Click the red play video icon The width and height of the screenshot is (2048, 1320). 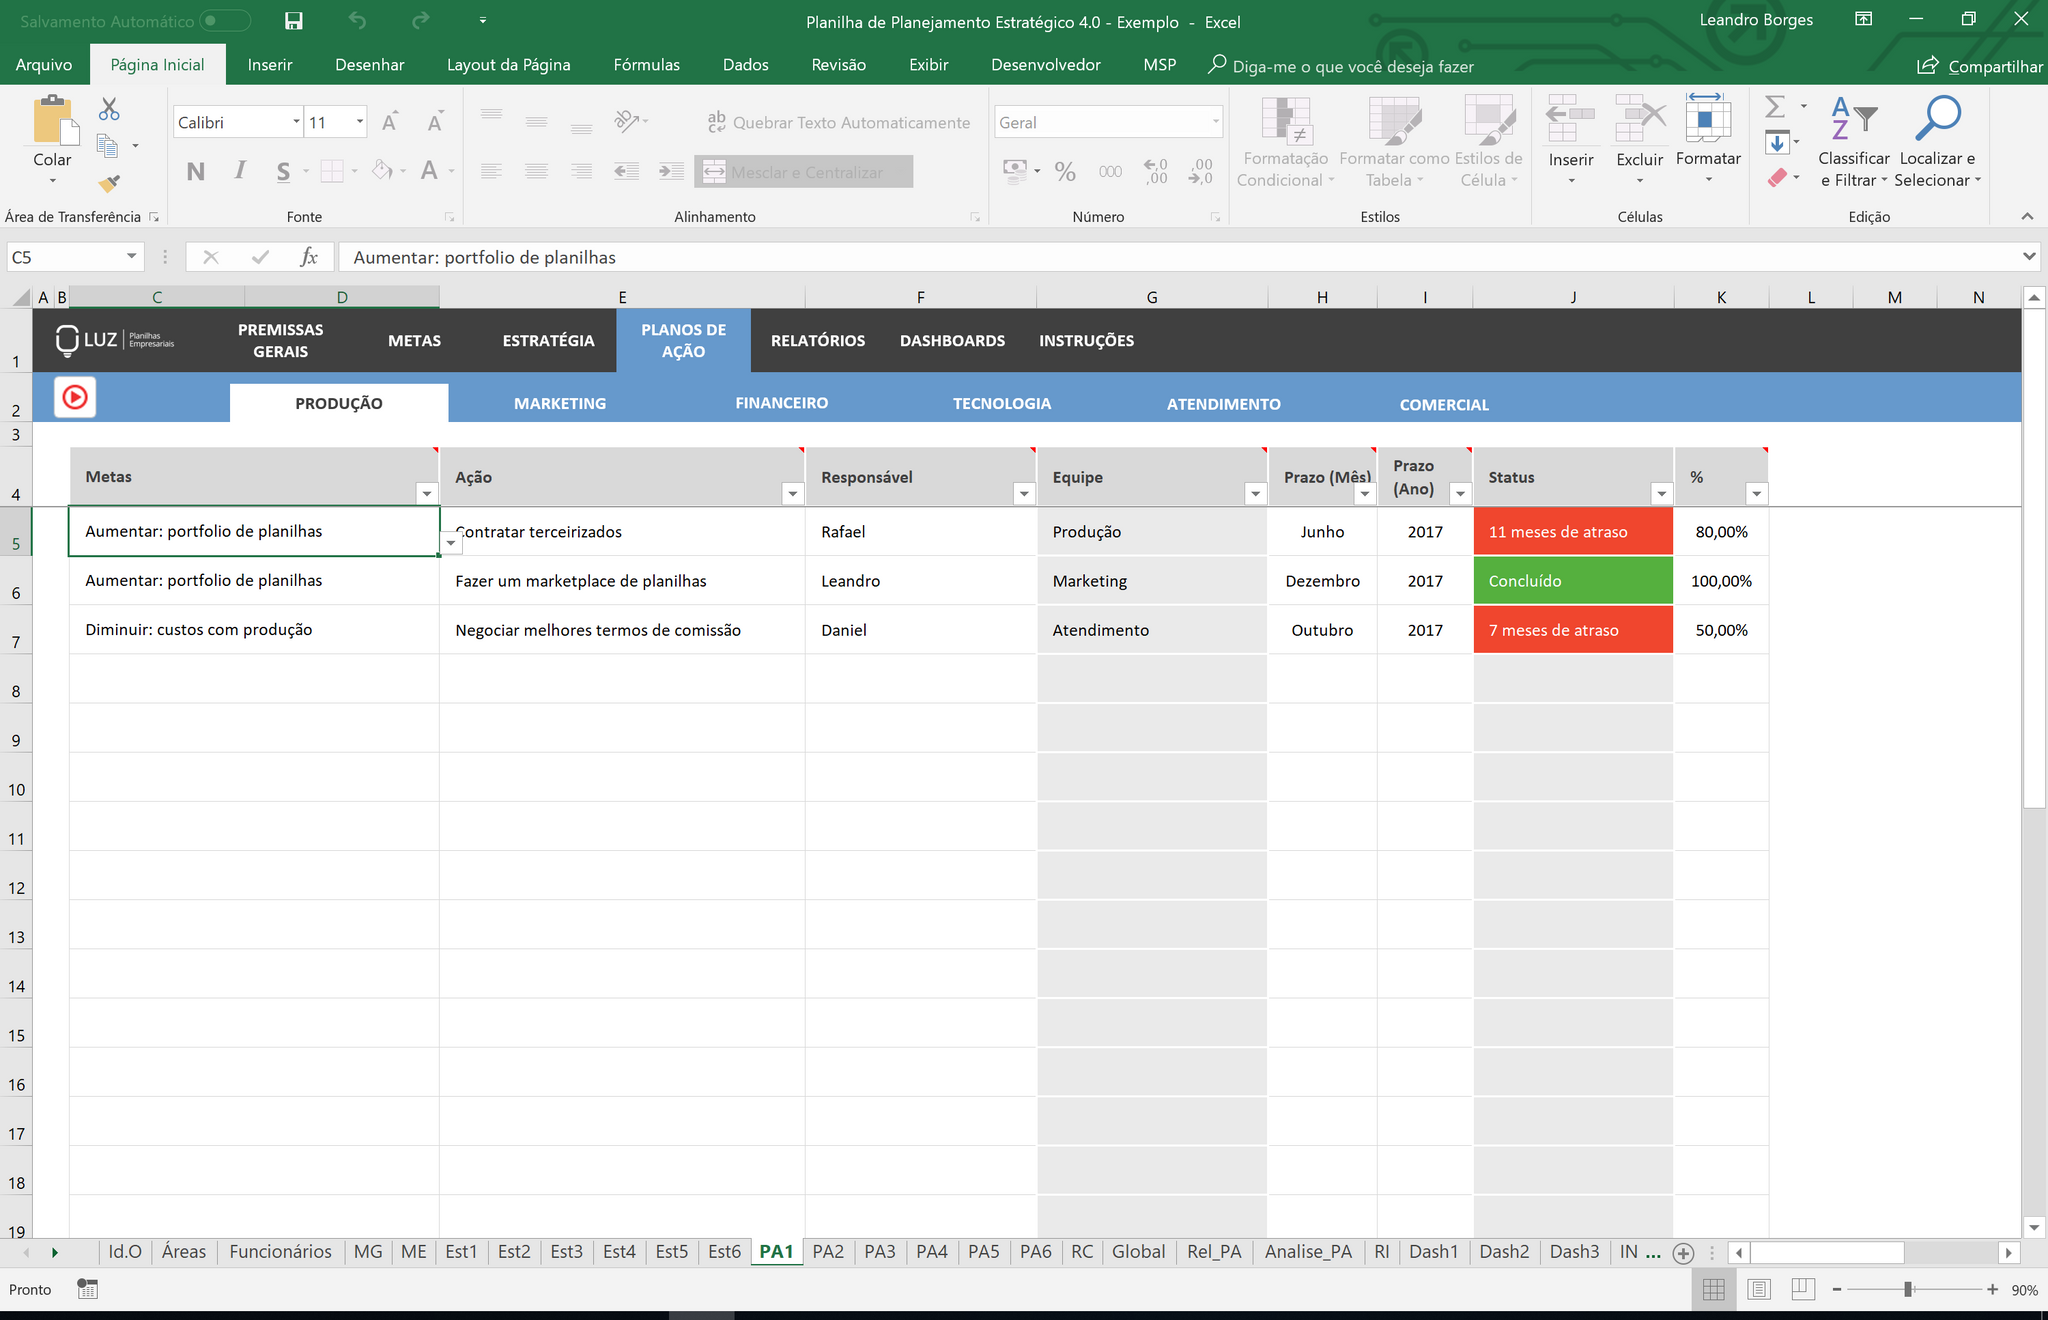[75, 397]
